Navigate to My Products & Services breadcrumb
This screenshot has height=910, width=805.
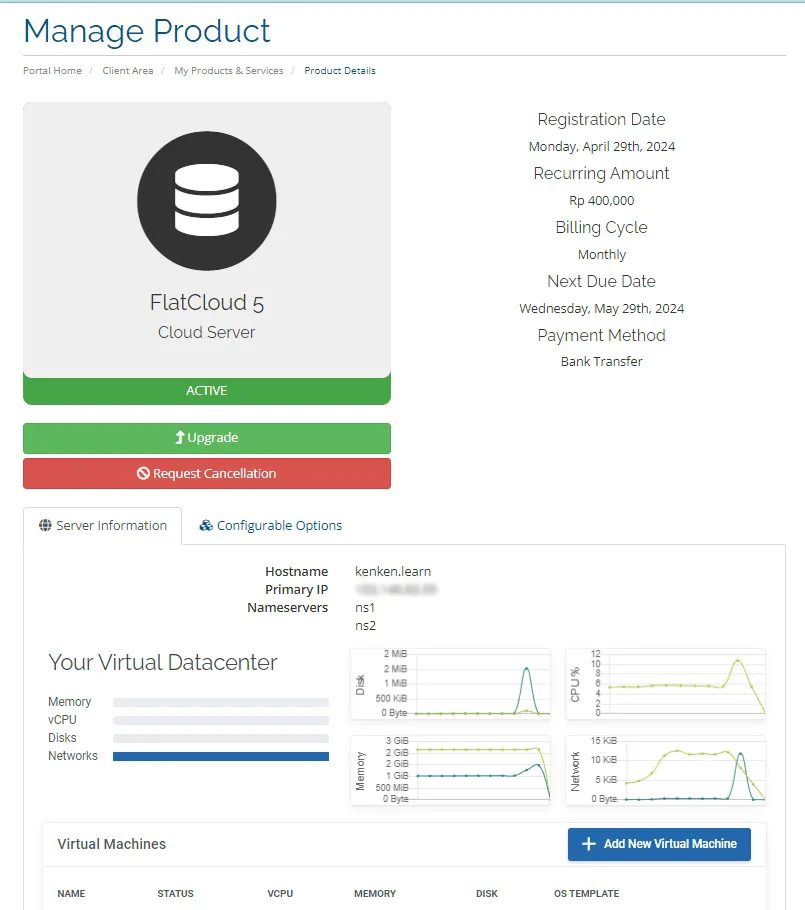point(228,71)
